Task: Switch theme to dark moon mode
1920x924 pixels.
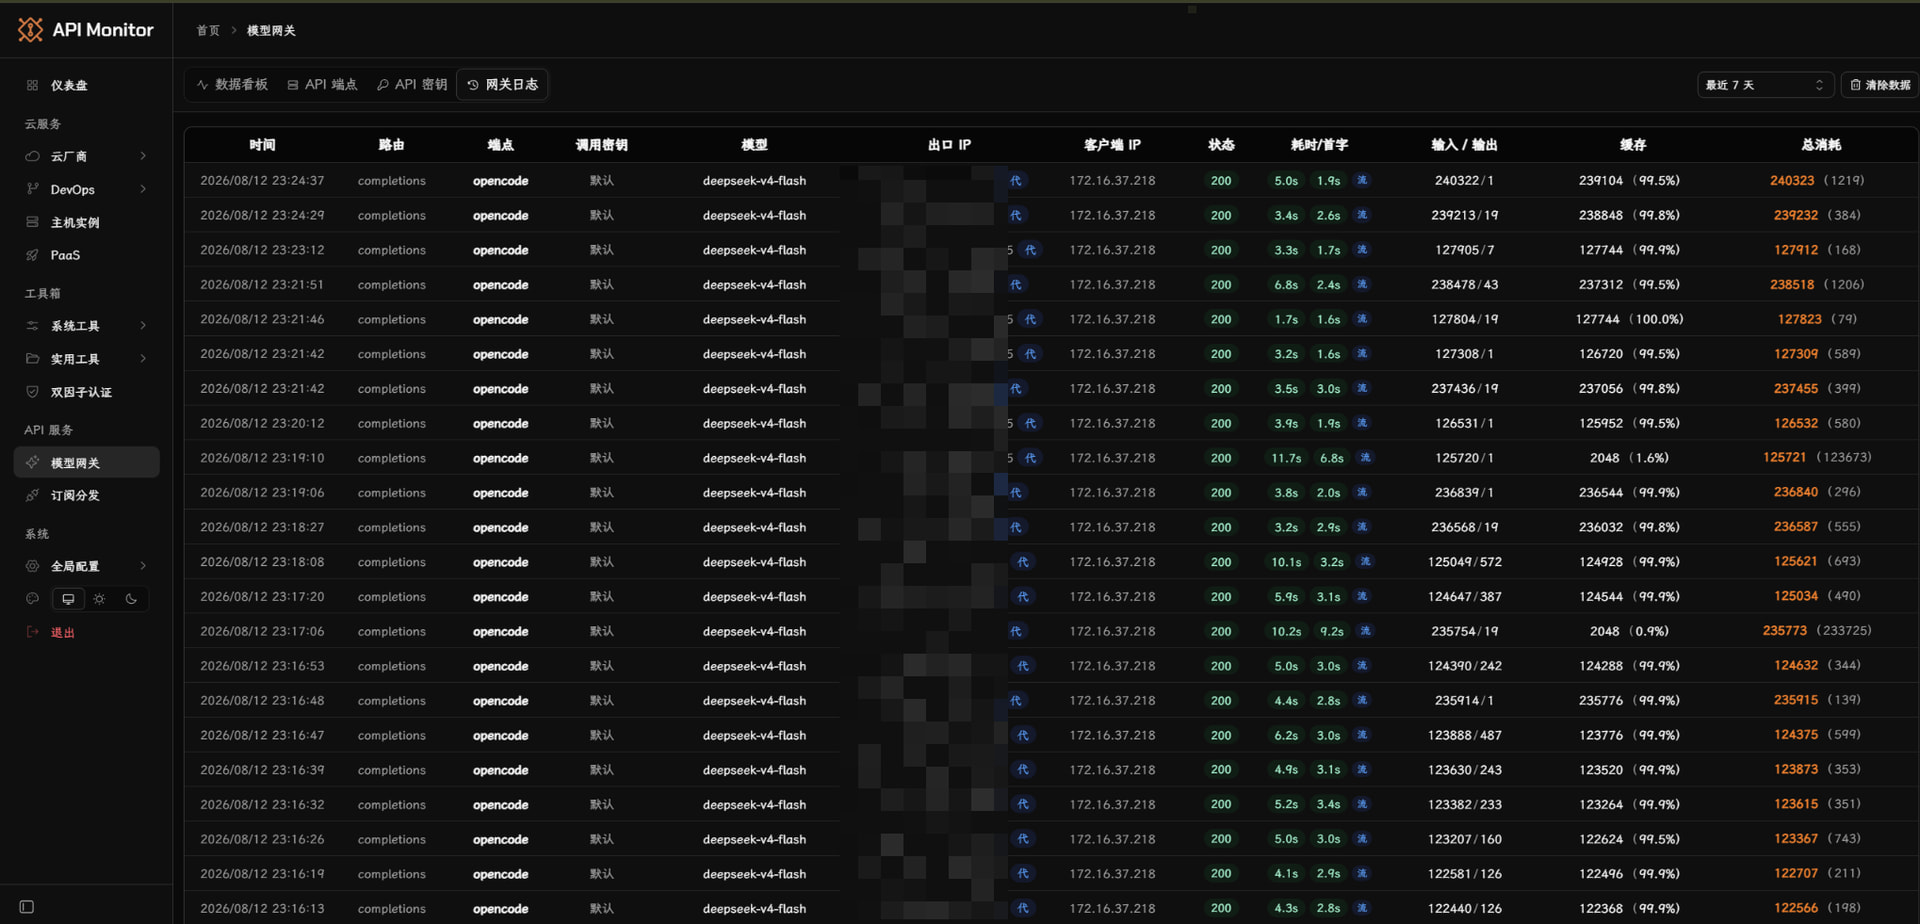Action: (x=131, y=599)
